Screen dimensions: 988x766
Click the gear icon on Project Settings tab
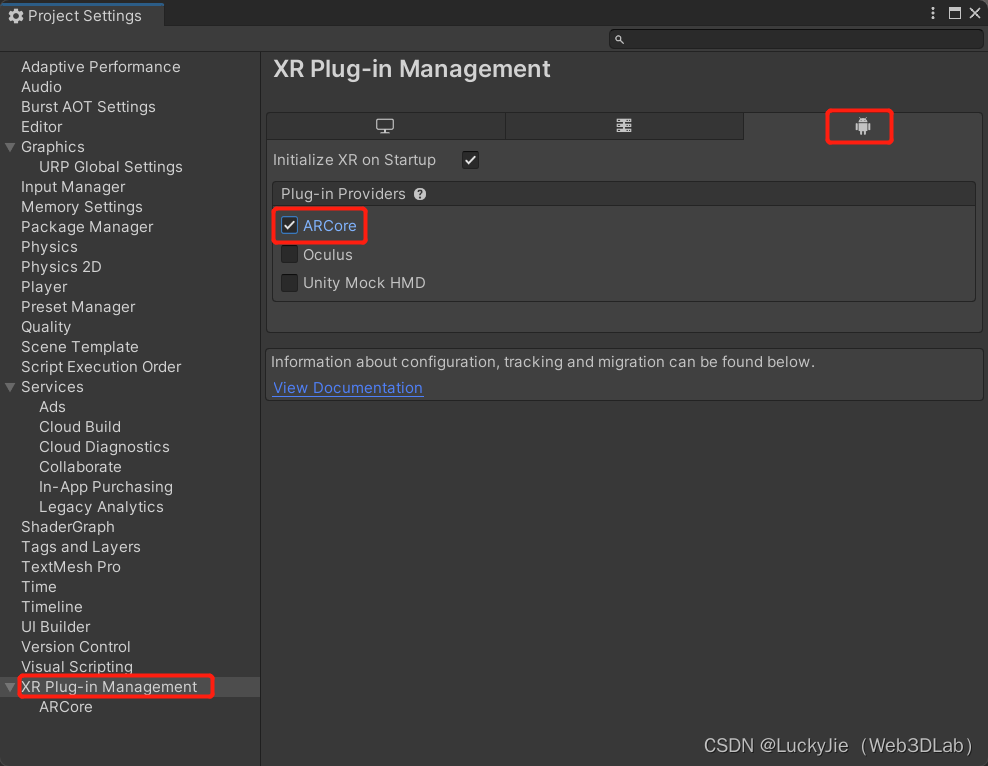[16, 16]
